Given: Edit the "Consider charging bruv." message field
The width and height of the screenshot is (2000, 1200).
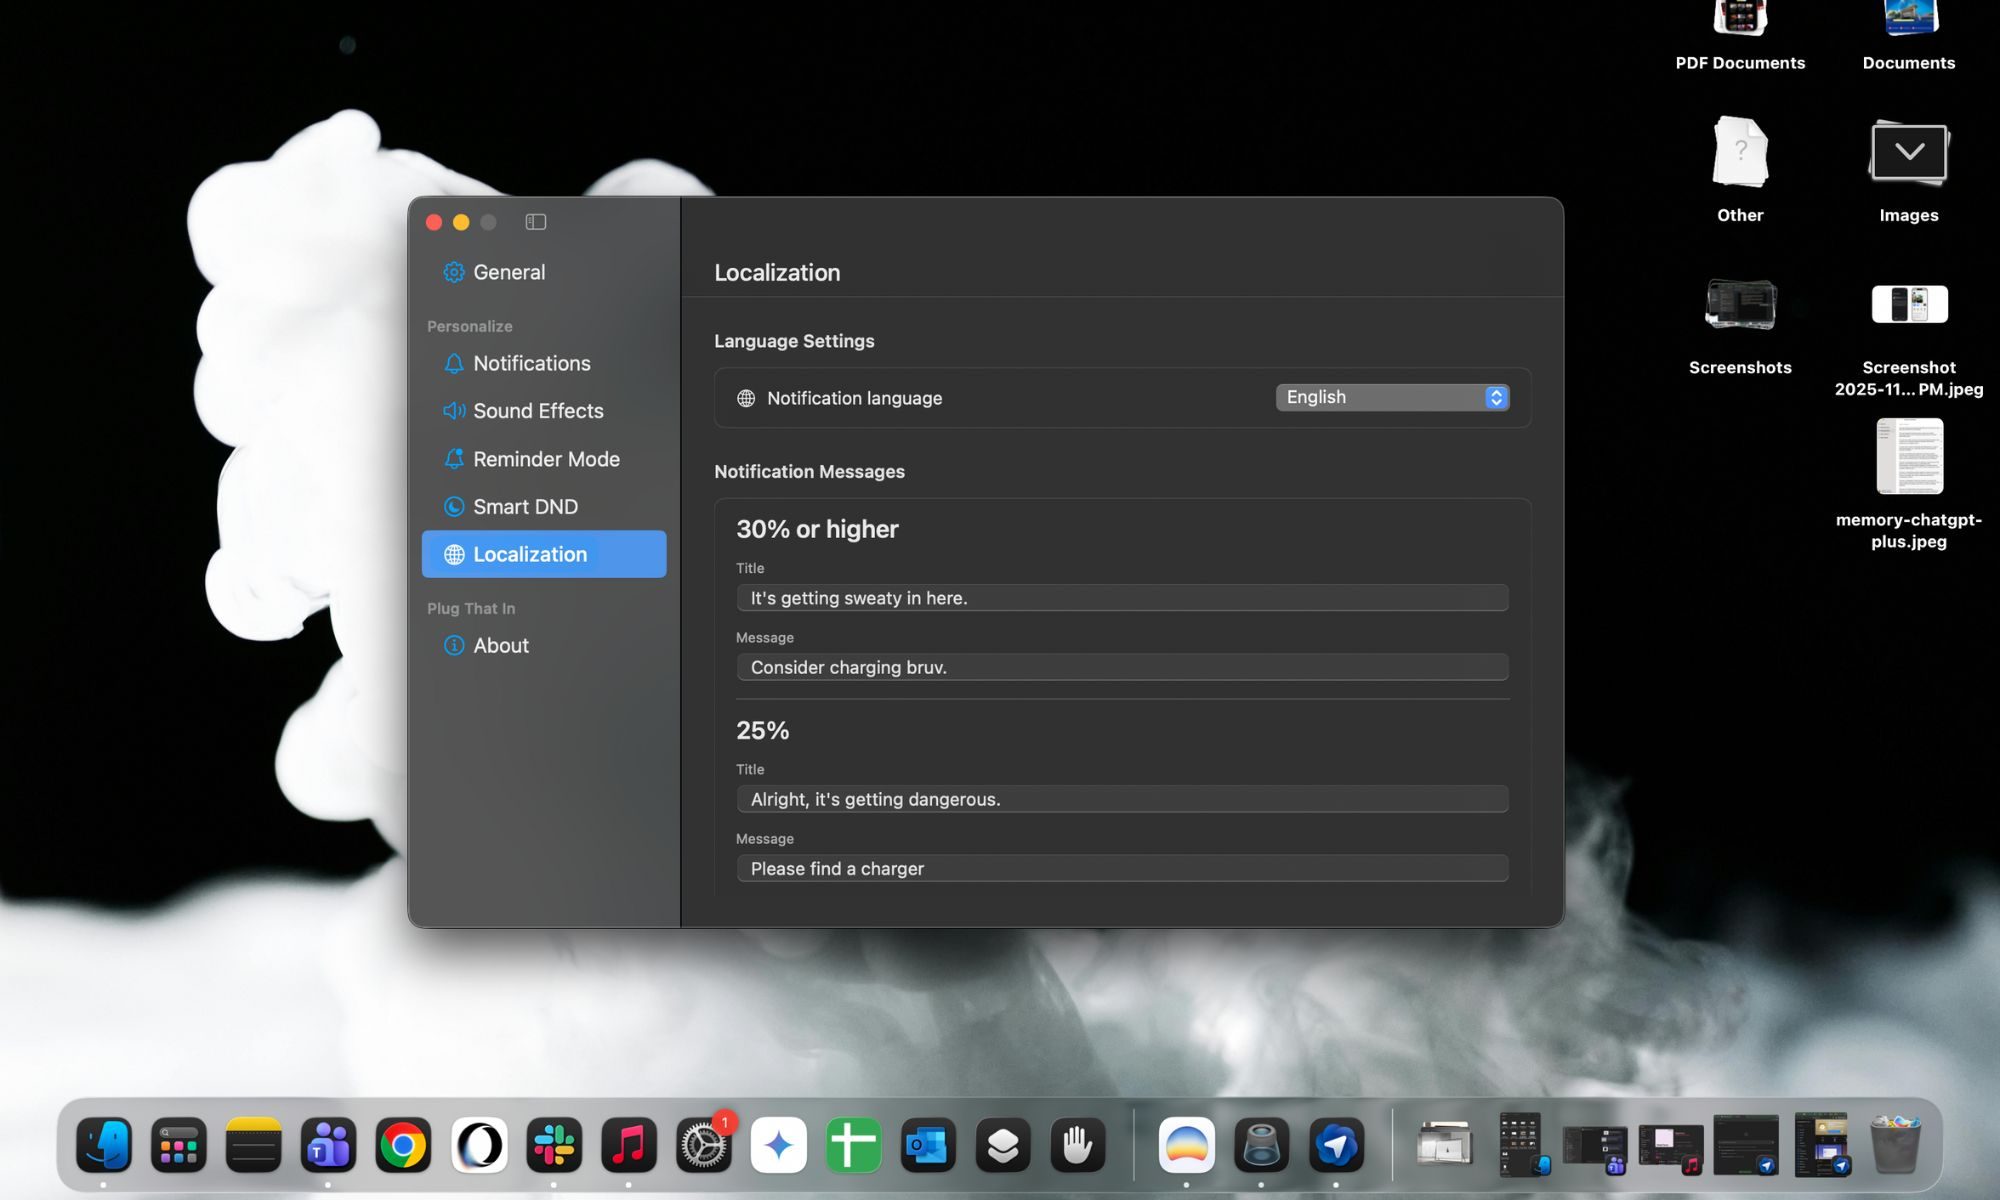Looking at the screenshot, I should (1120, 667).
